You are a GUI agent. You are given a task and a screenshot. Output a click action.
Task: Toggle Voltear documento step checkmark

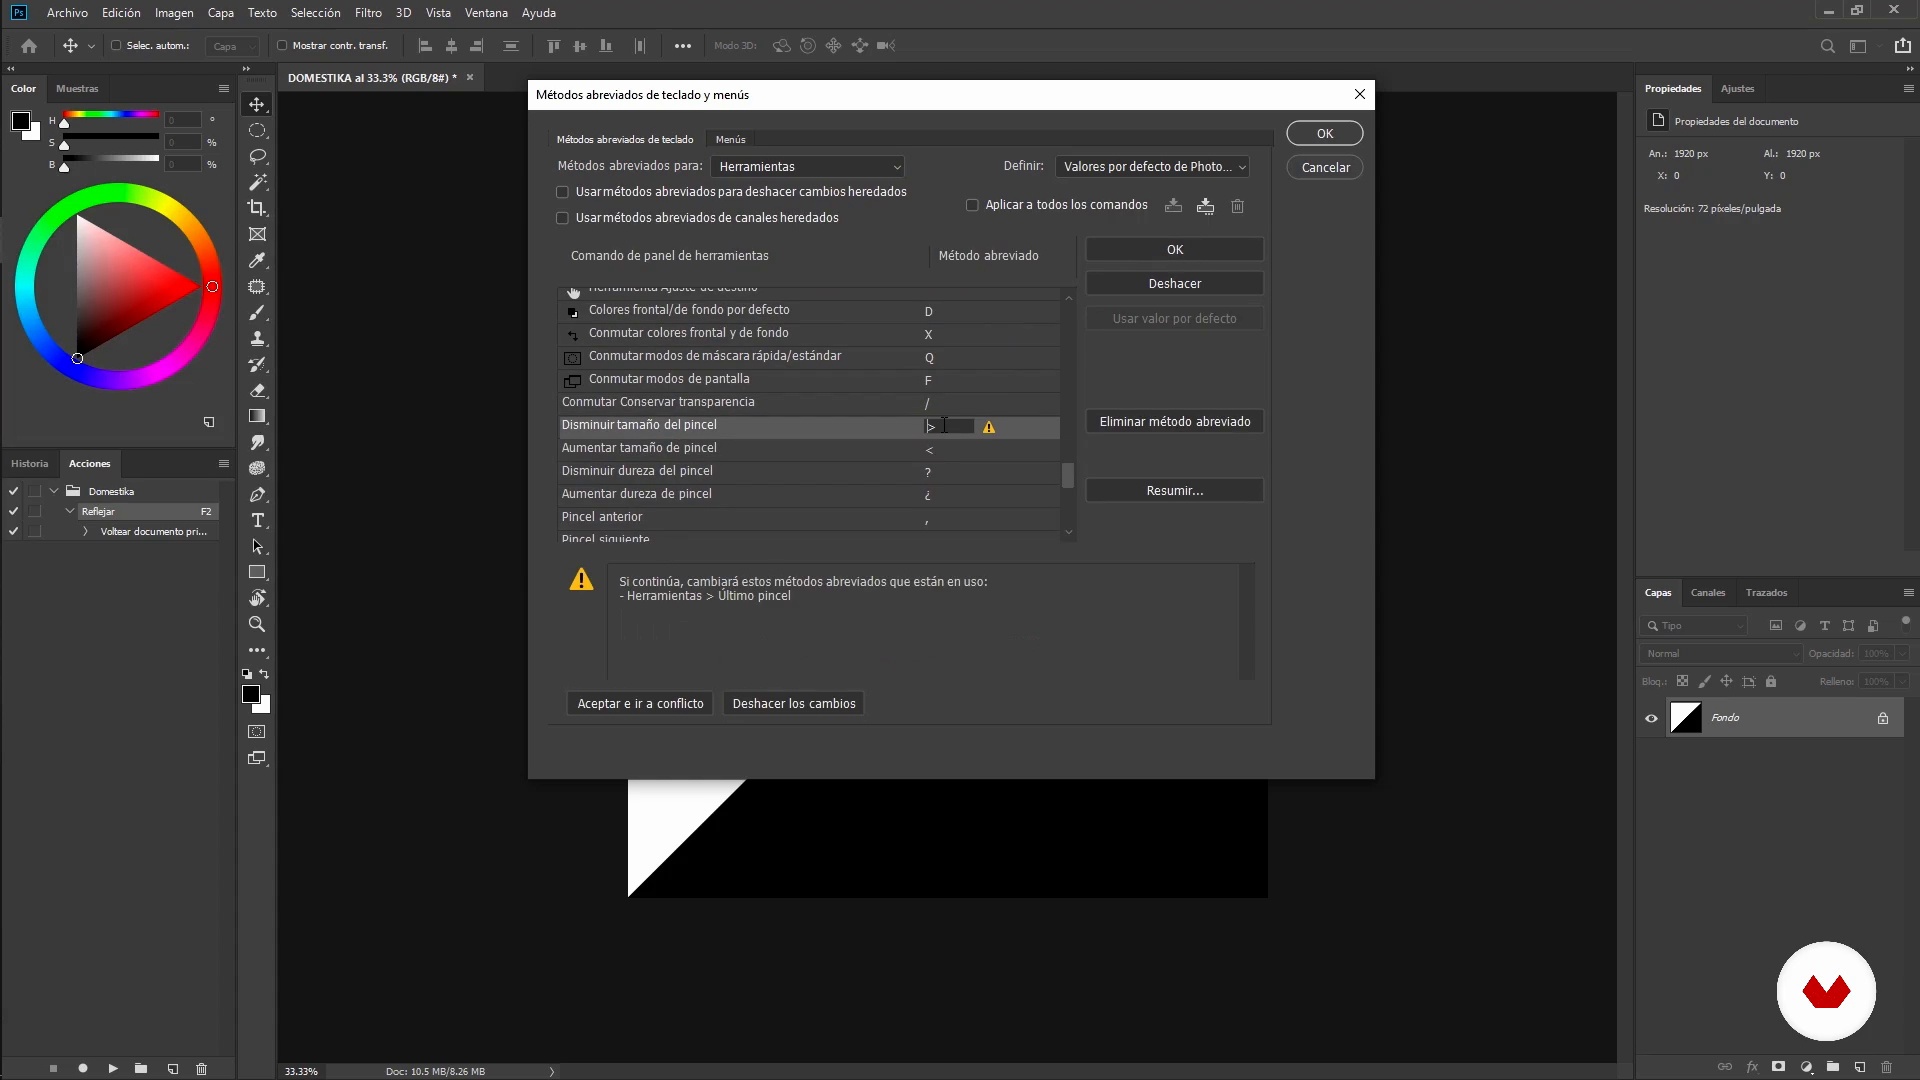pyautogui.click(x=13, y=531)
